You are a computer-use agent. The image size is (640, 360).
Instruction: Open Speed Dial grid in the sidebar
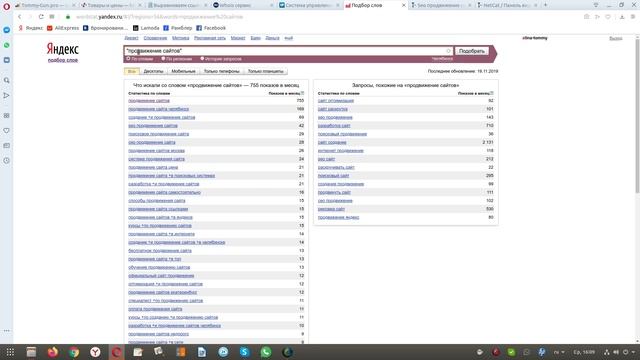[x=7, y=116]
